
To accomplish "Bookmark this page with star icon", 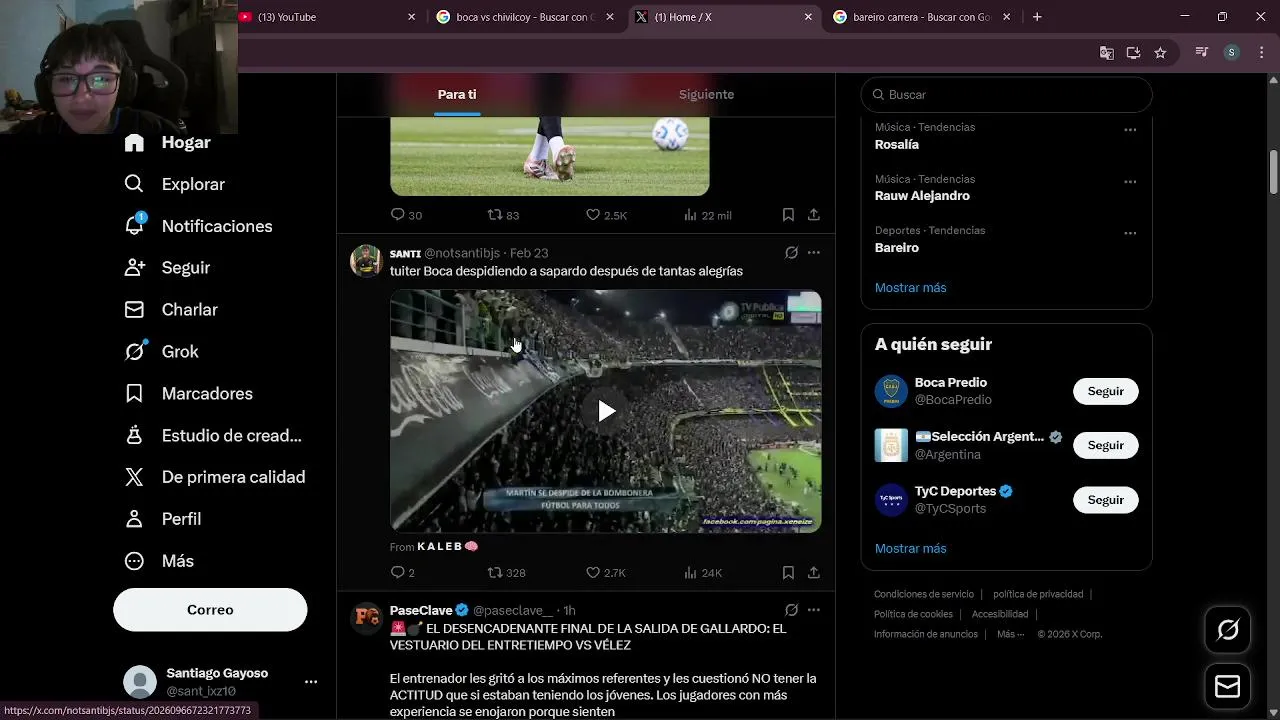I will point(1160,53).
